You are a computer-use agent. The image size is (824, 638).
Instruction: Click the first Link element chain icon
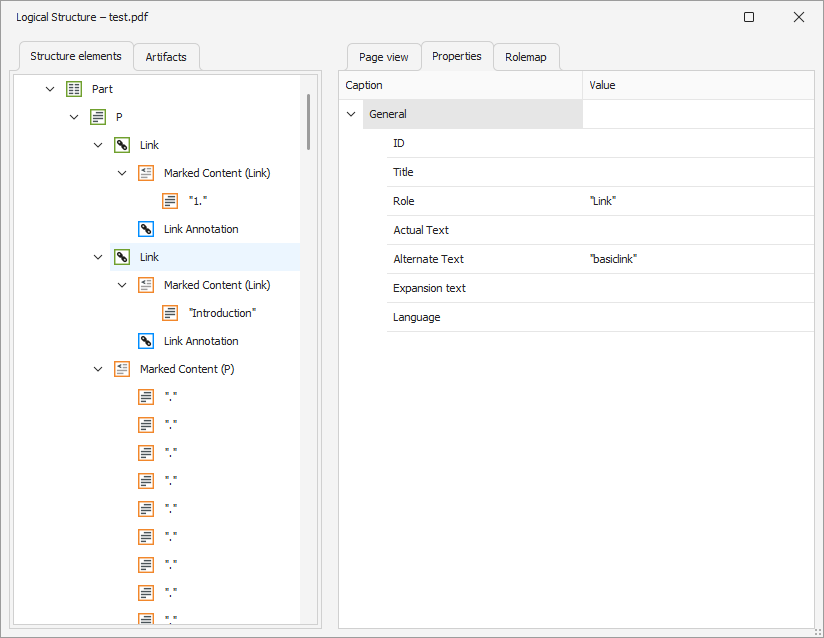(x=122, y=145)
